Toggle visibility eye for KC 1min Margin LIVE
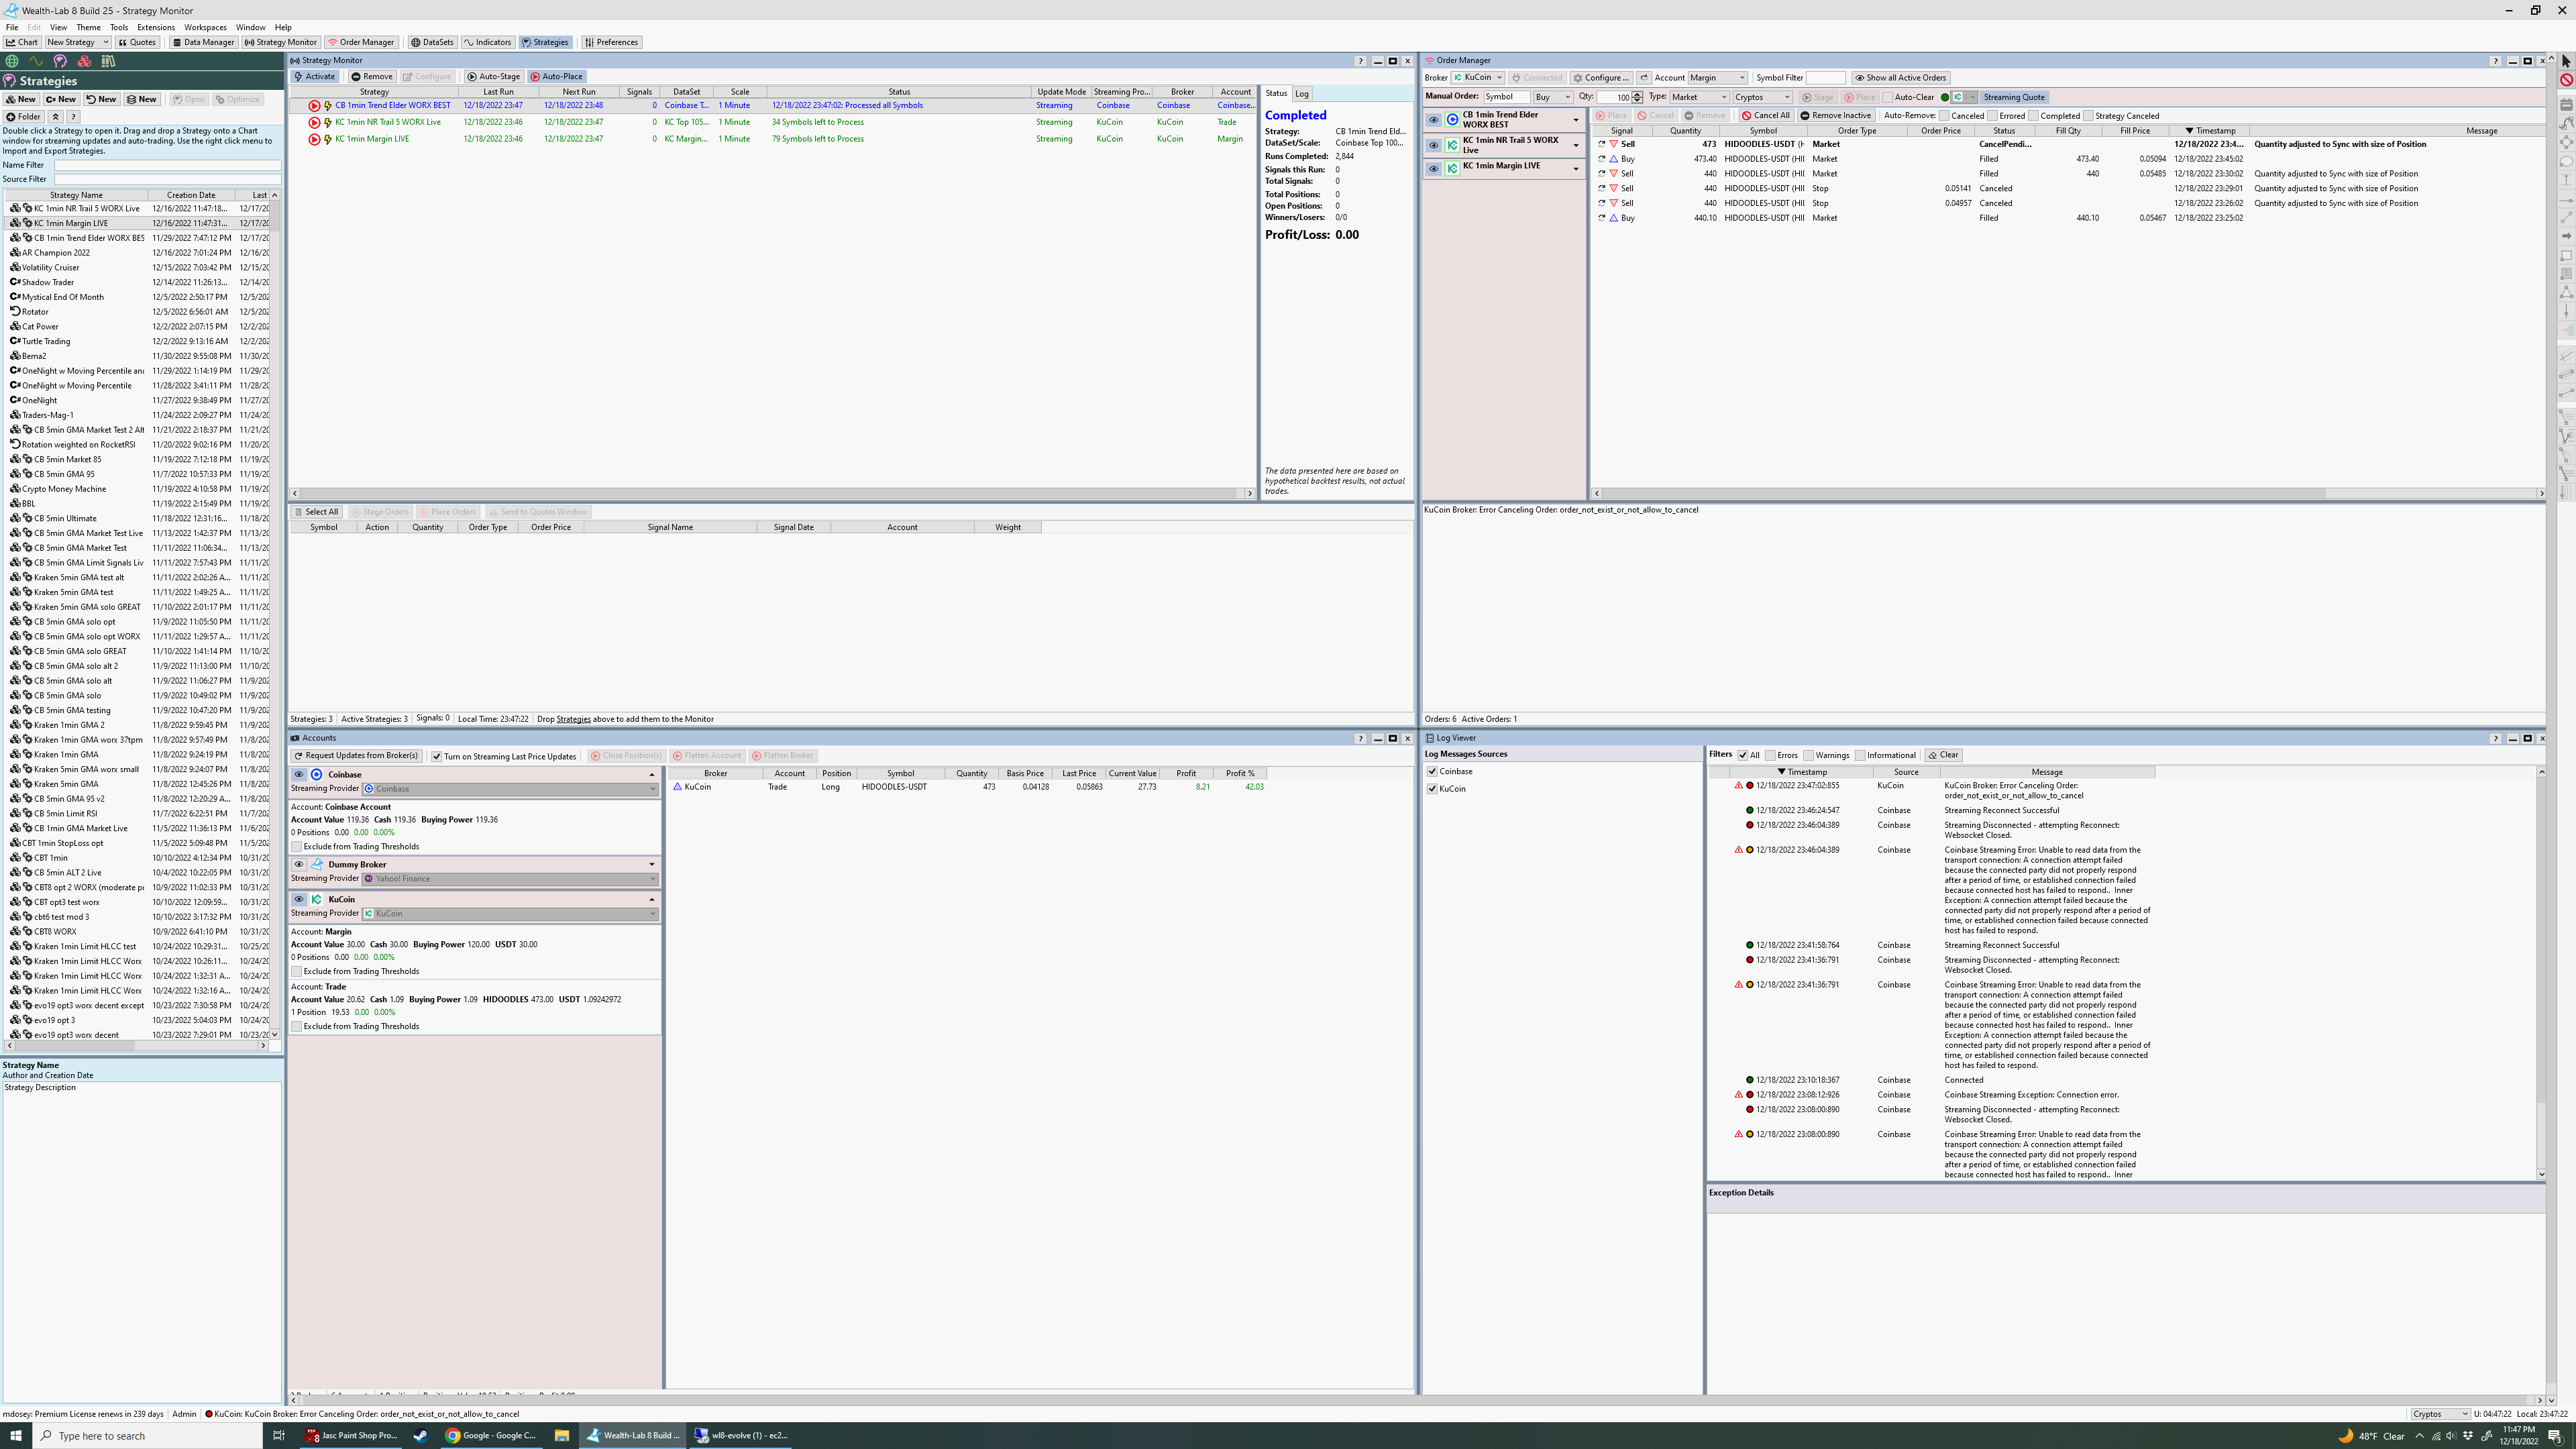The image size is (2576, 1449). [1433, 169]
